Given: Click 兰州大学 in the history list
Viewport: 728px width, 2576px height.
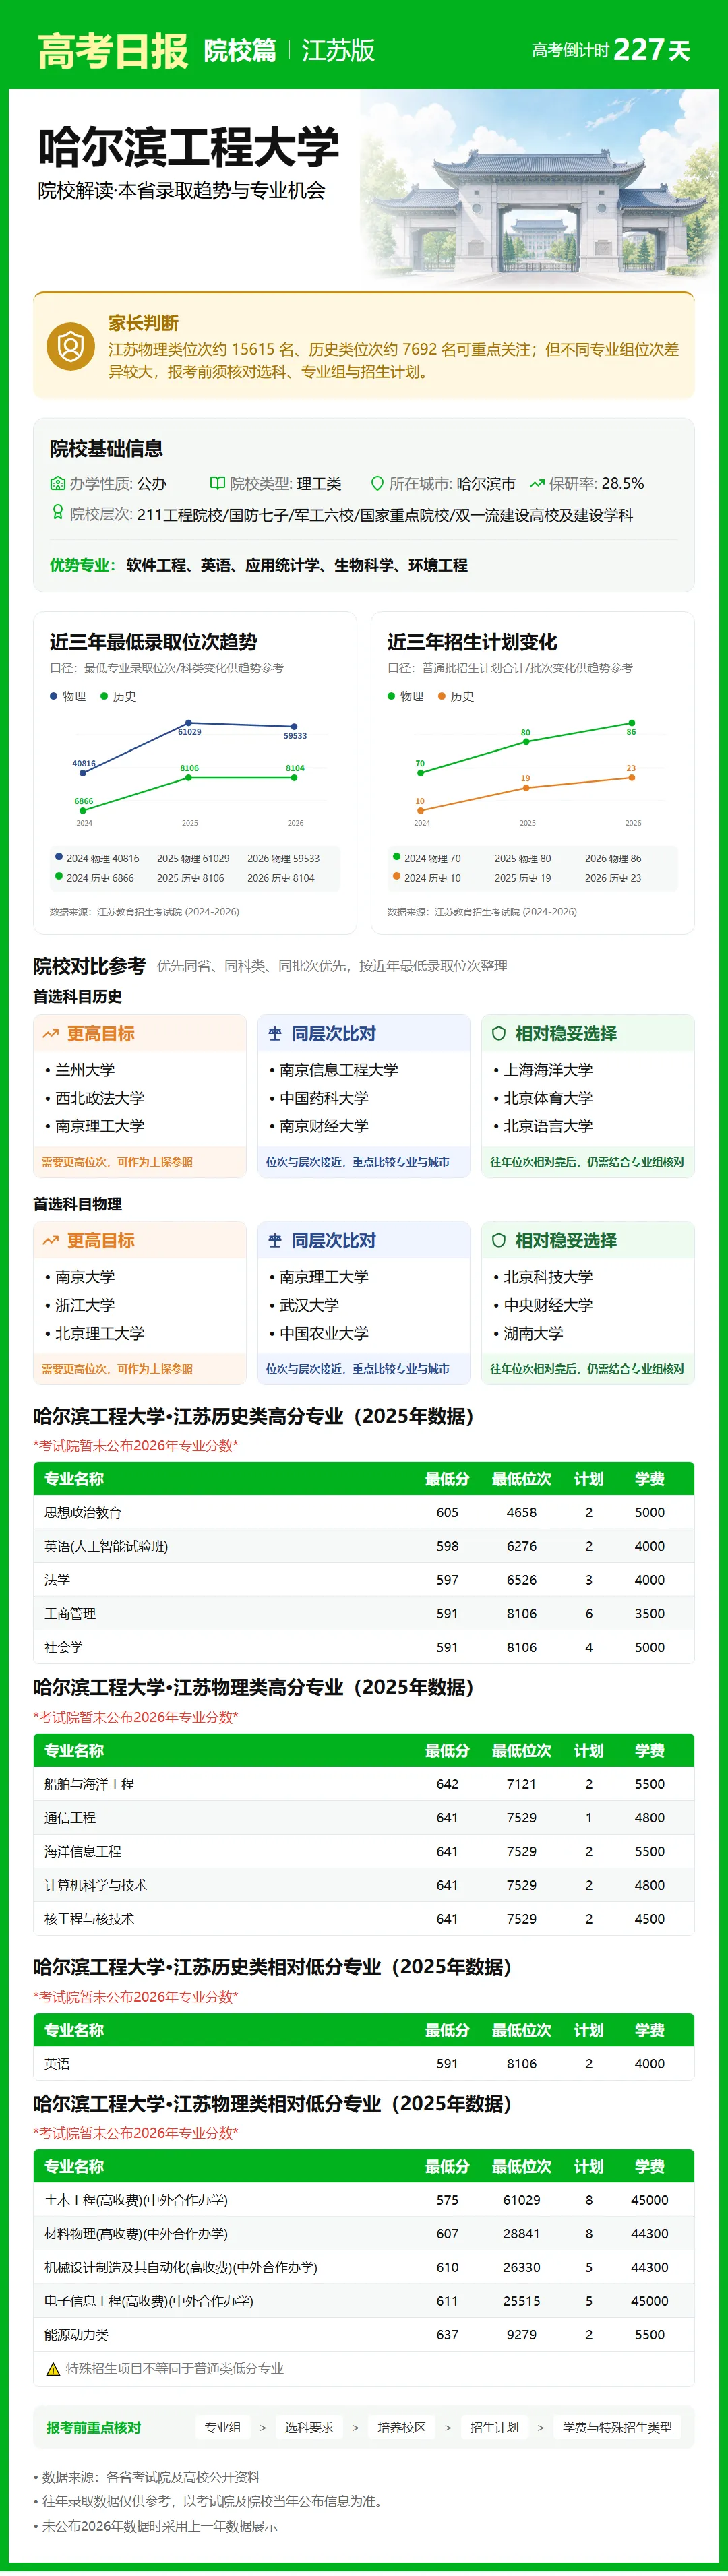Looking at the screenshot, I should click(85, 1070).
